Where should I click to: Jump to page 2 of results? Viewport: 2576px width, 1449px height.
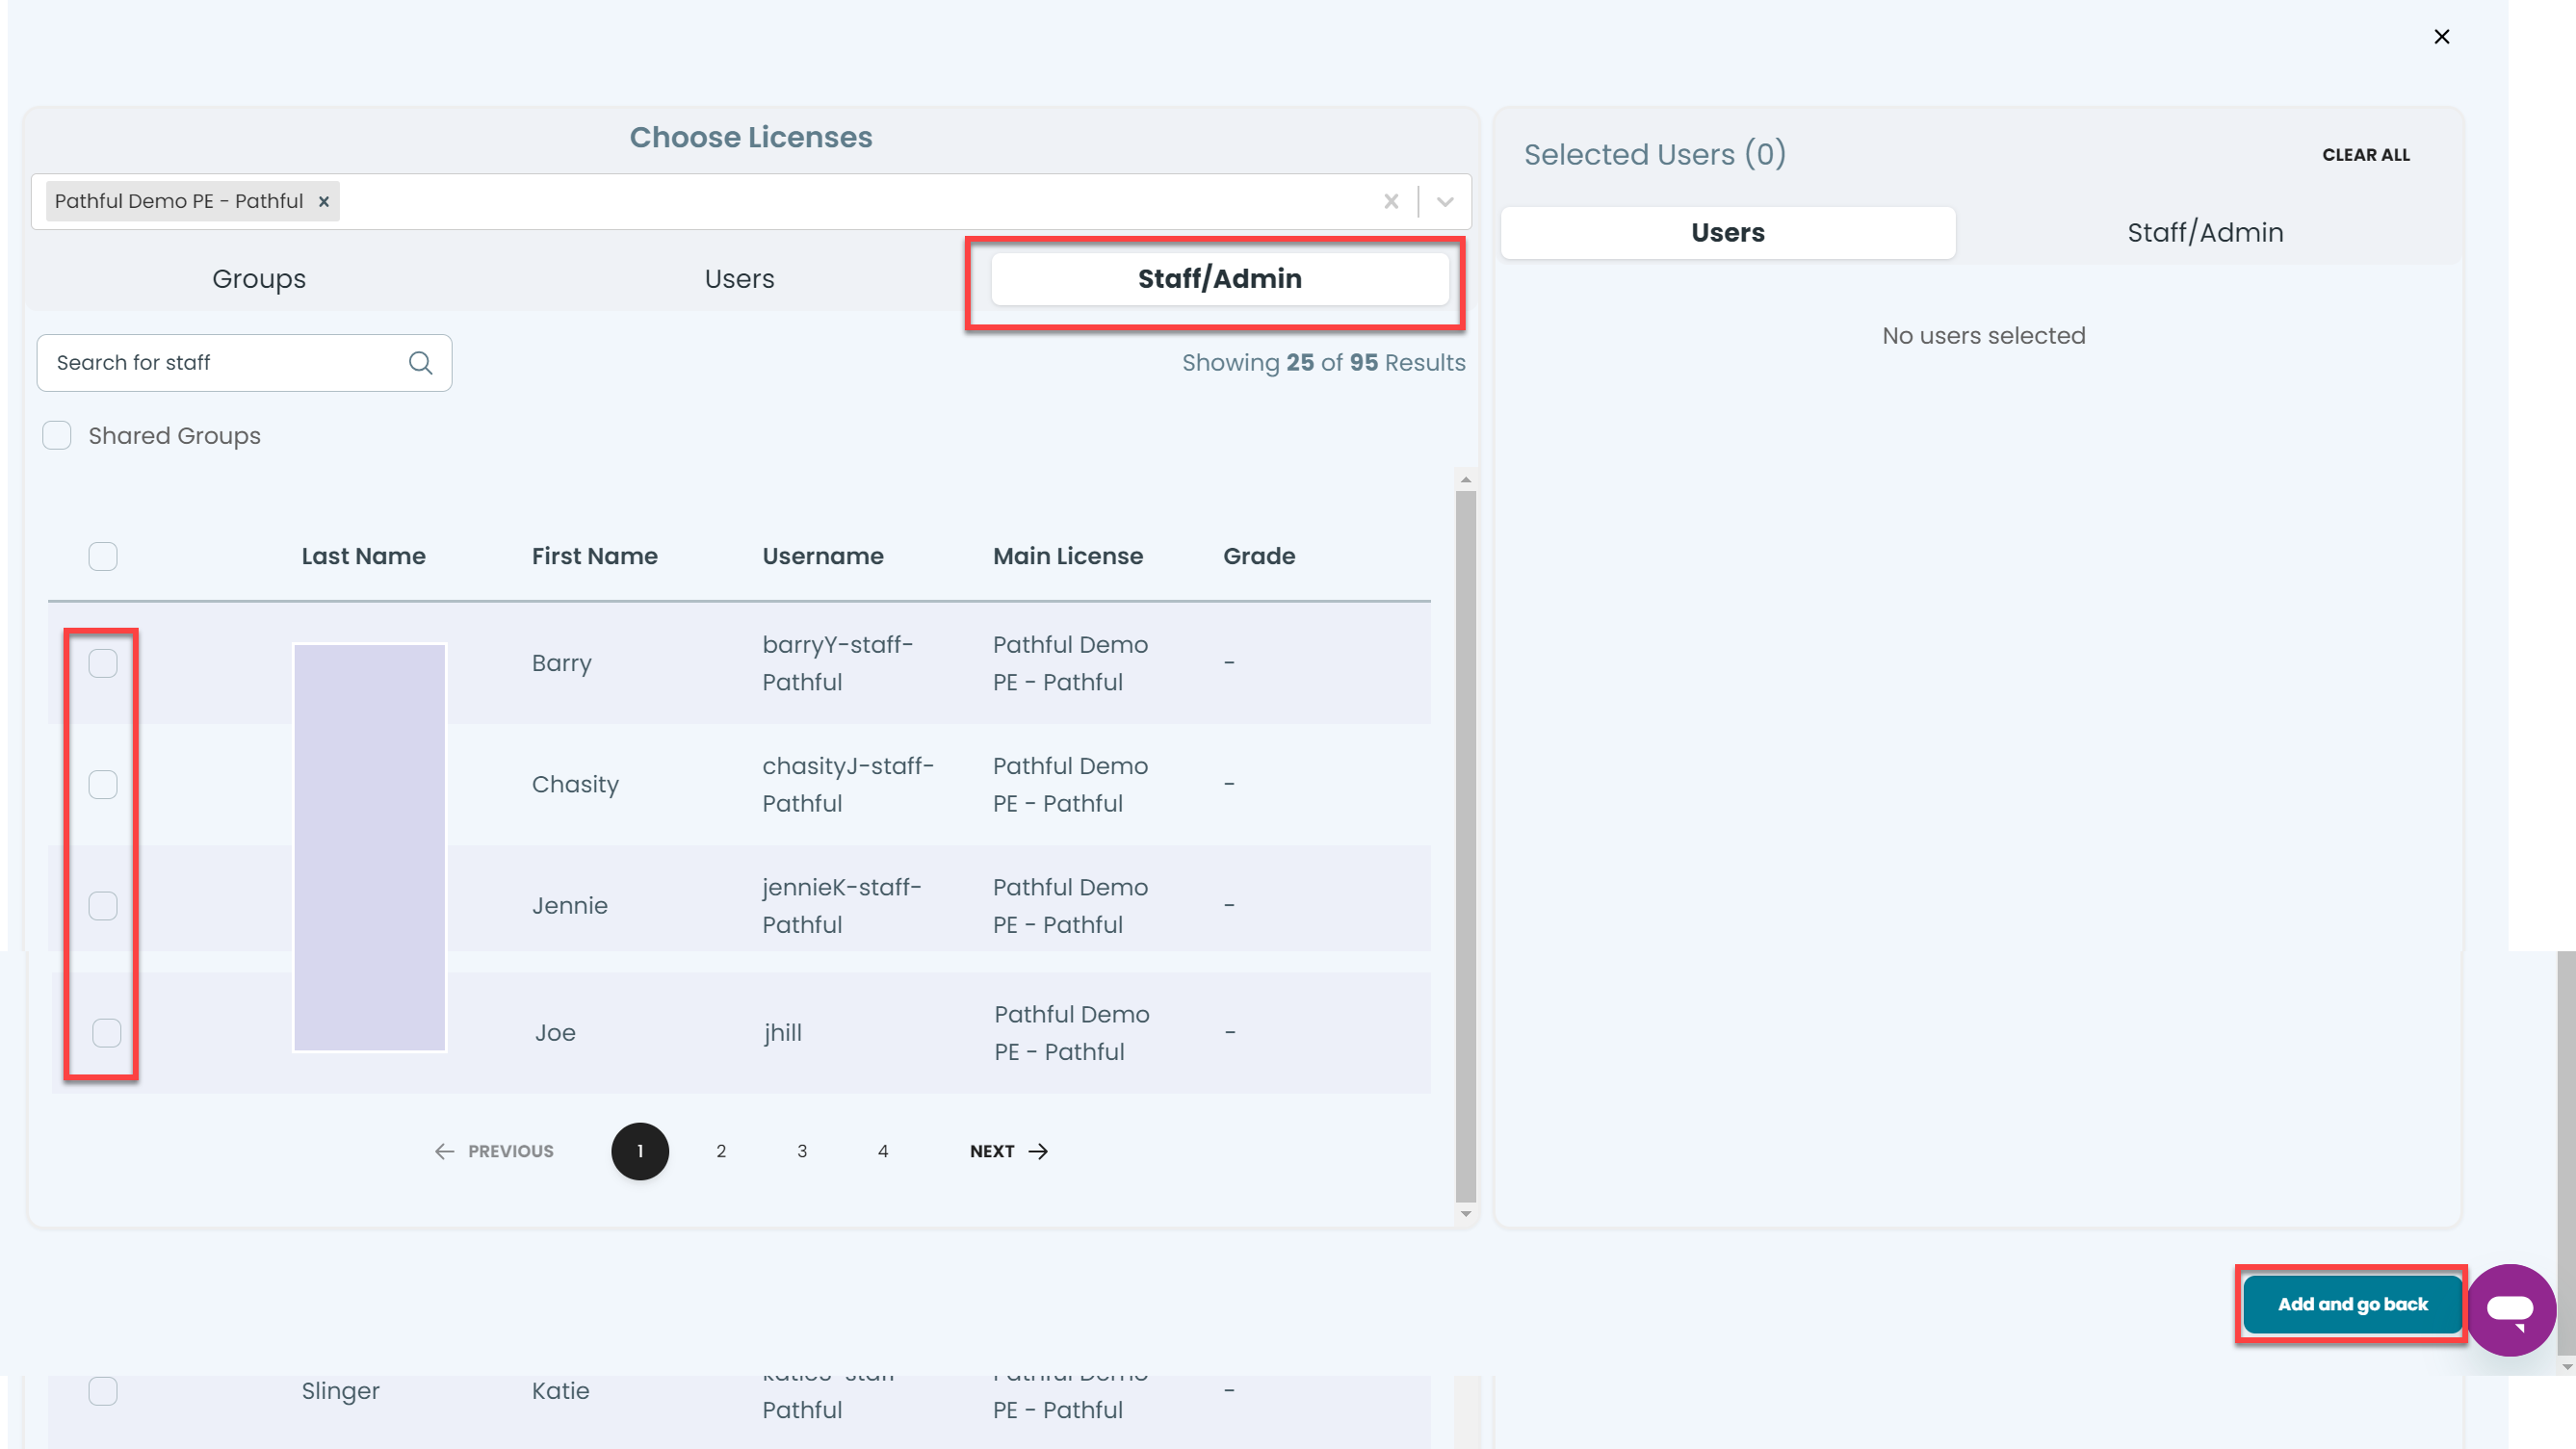pos(721,1151)
